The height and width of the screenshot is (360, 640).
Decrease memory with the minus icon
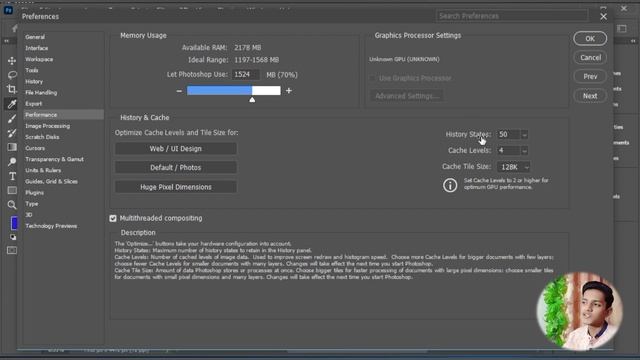click(179, 91)
